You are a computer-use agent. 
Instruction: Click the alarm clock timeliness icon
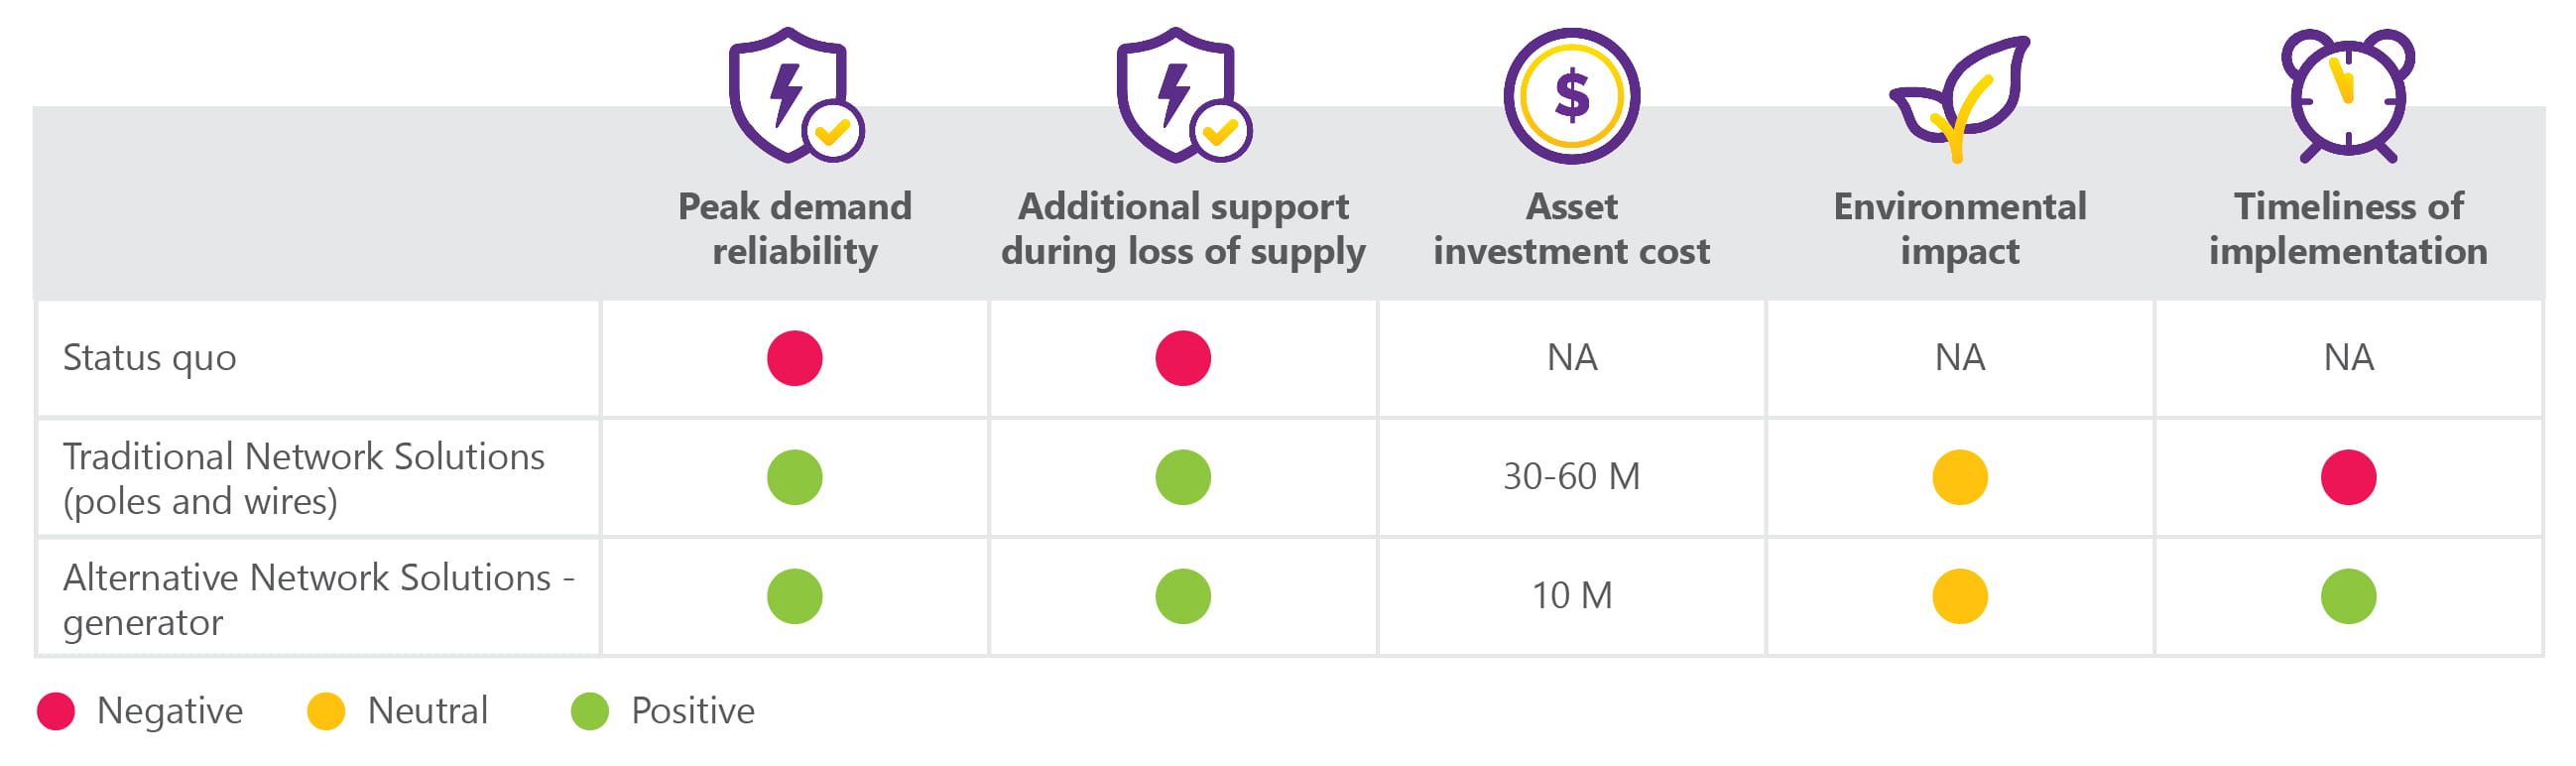(2347, 96)
